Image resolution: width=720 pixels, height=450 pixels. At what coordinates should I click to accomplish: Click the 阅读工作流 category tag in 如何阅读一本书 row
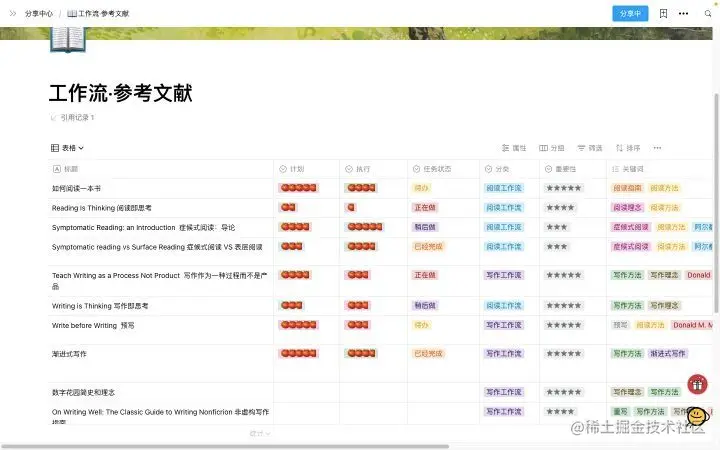click(504, 188)
